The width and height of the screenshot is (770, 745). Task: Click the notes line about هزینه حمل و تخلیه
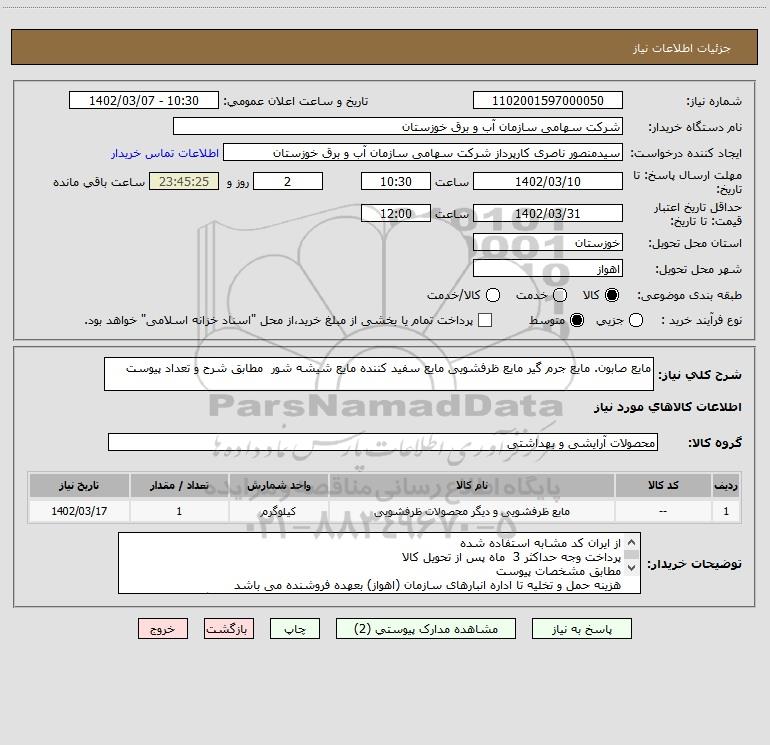point(427,585)
